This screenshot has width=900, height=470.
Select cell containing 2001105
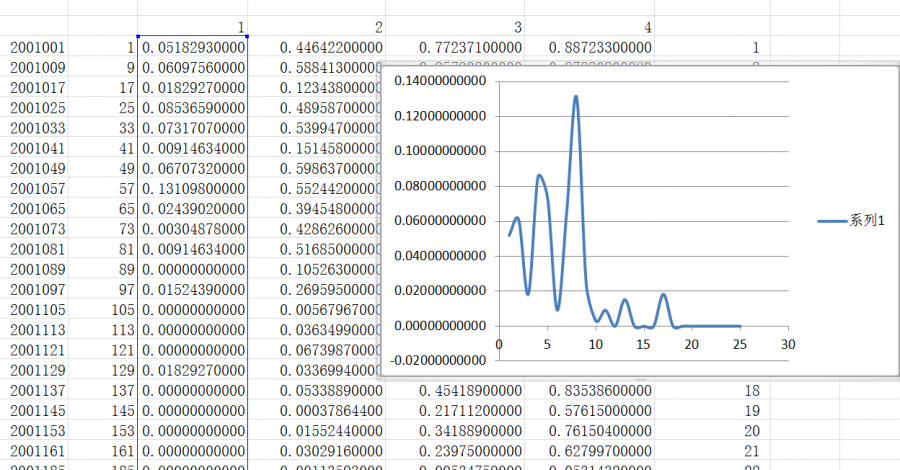(x=34, y=309)
